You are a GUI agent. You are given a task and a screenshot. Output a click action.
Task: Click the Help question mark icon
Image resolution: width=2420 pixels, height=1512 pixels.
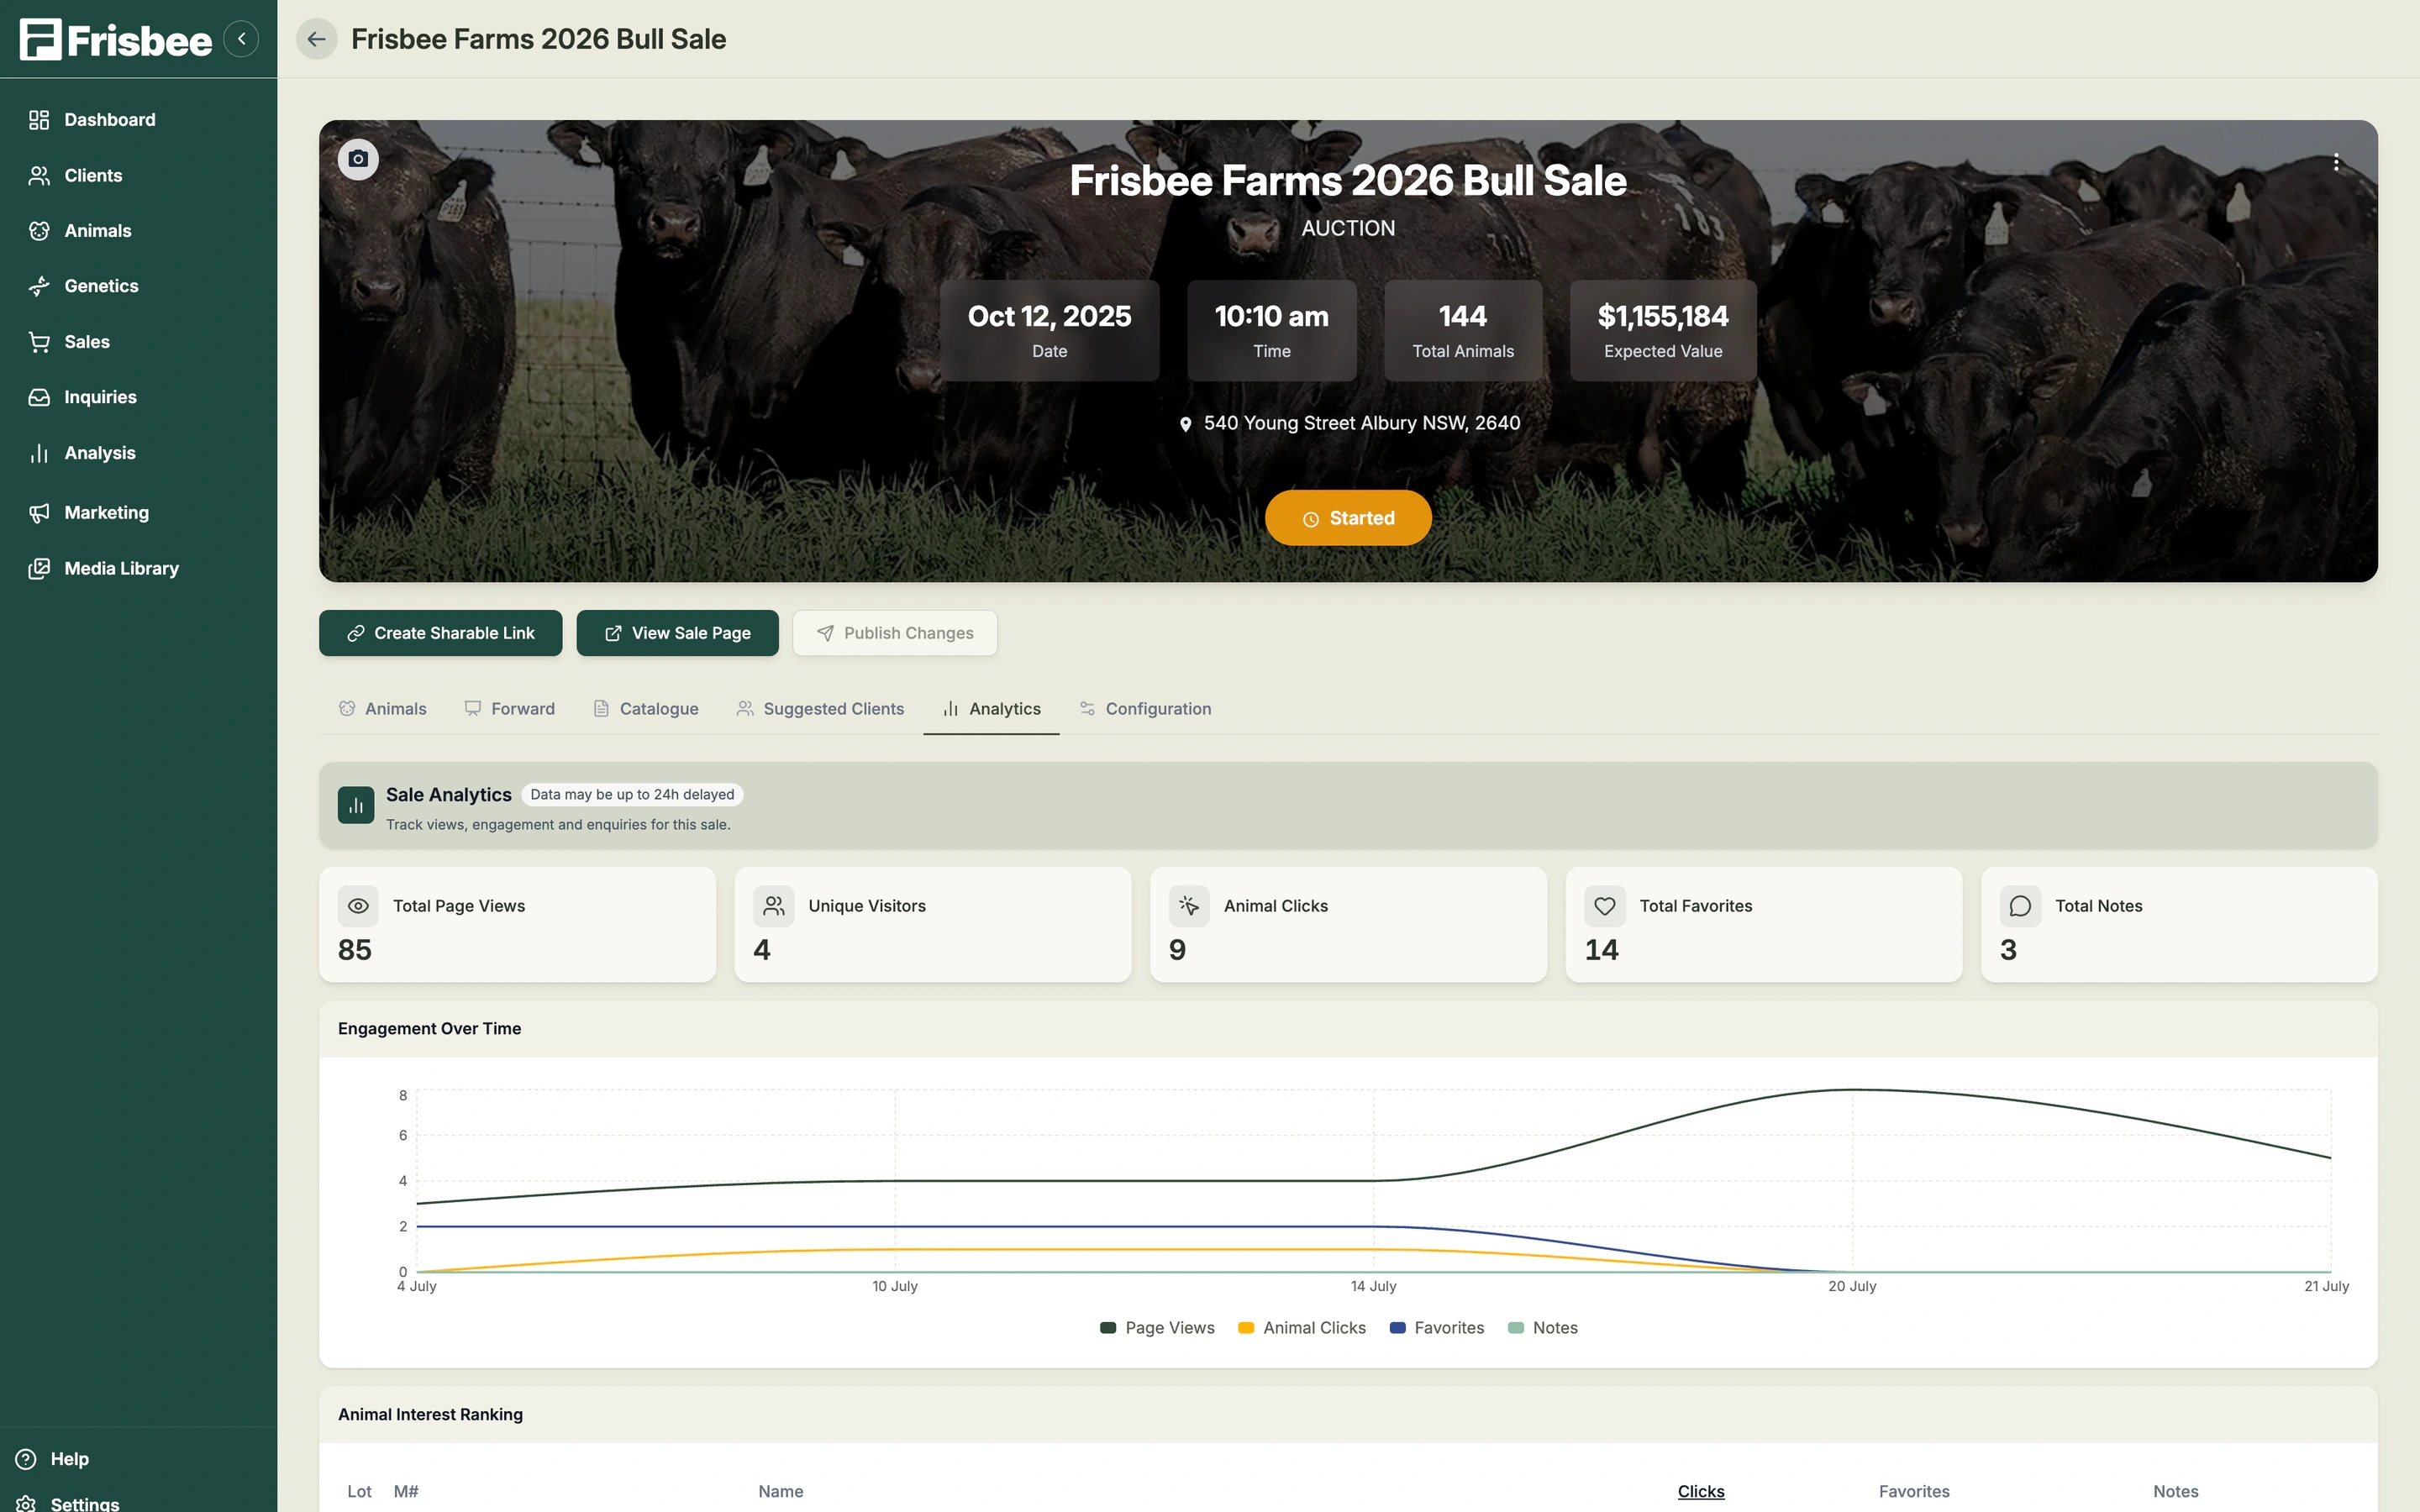click(26, 1459)
